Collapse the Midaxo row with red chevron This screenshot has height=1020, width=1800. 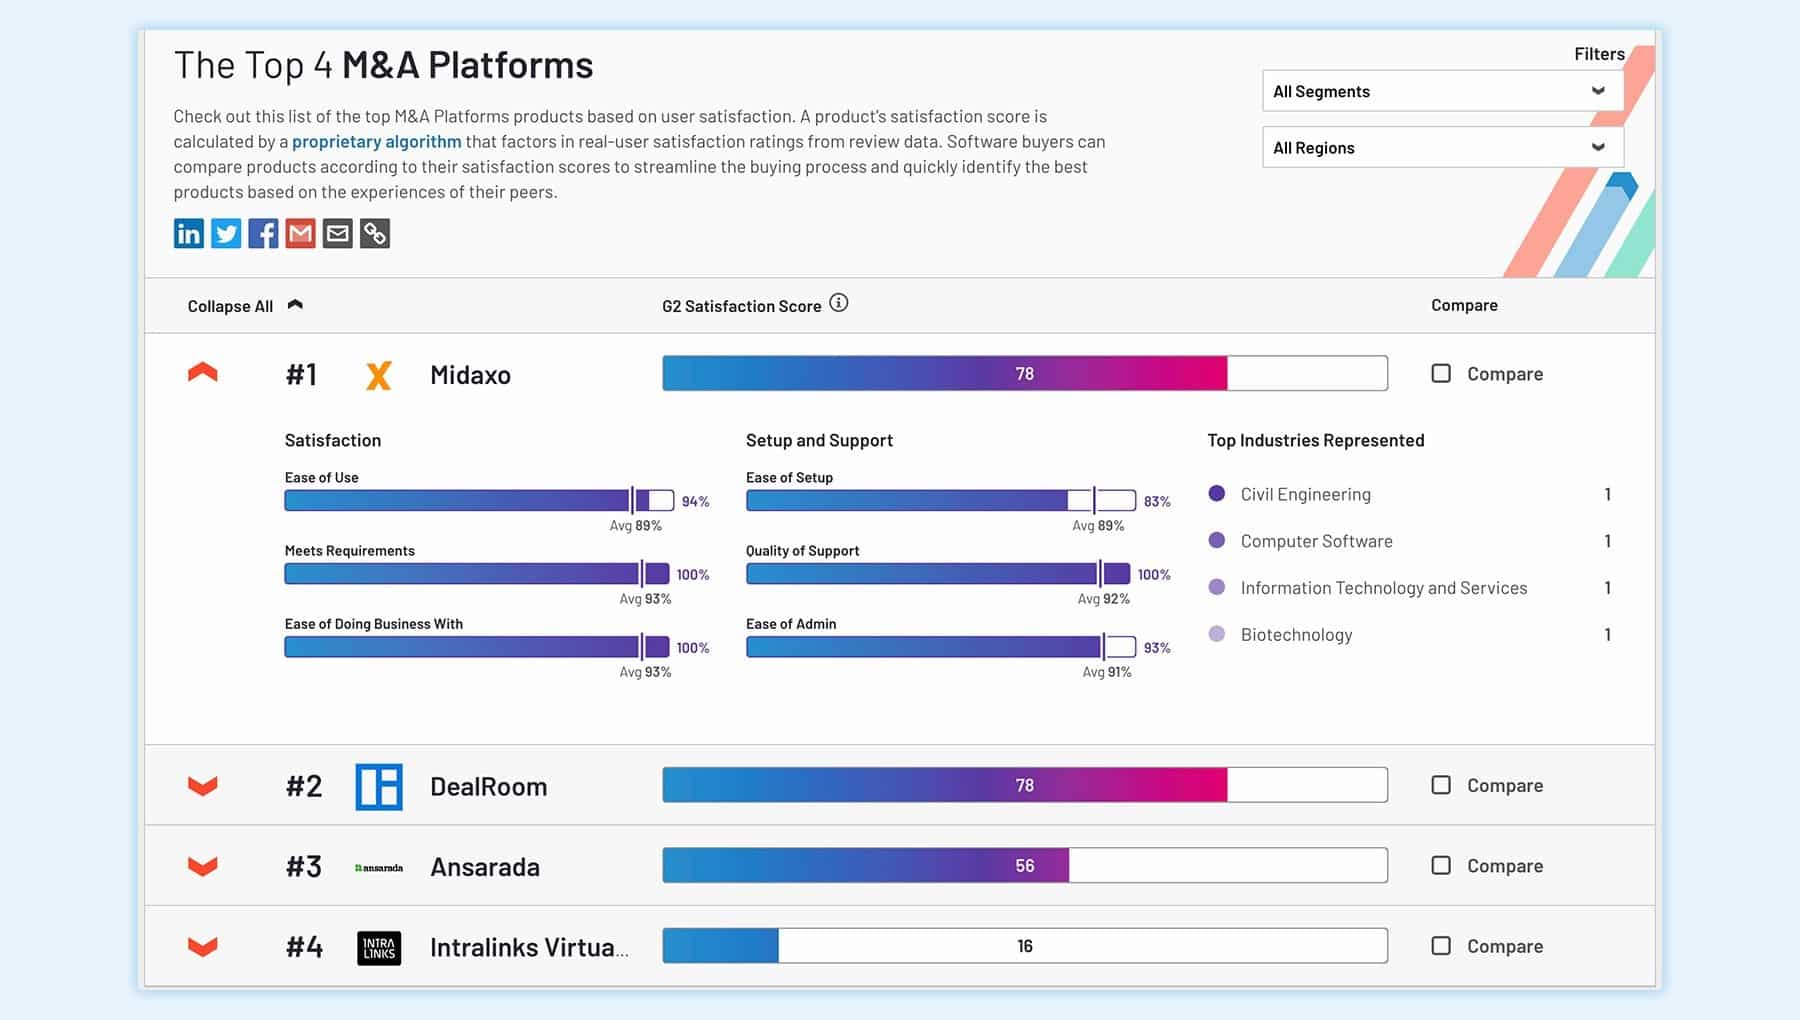pyautogui.click(x=203, y=373)
